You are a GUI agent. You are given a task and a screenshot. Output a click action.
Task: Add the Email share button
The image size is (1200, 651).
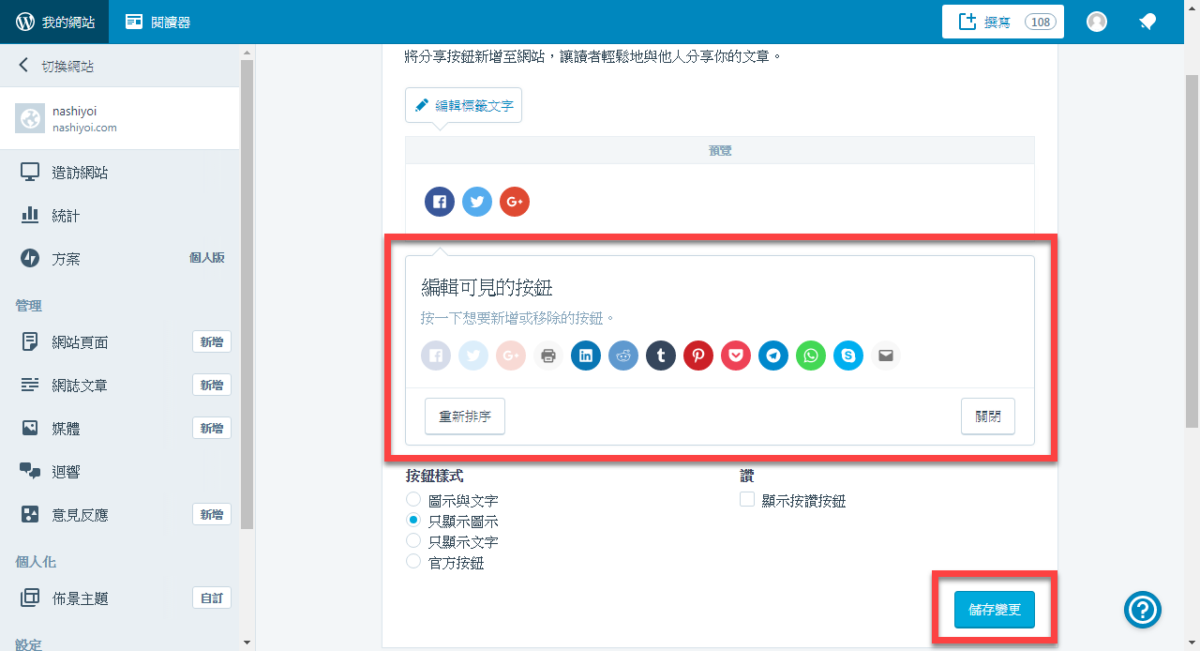pos(886,355)
